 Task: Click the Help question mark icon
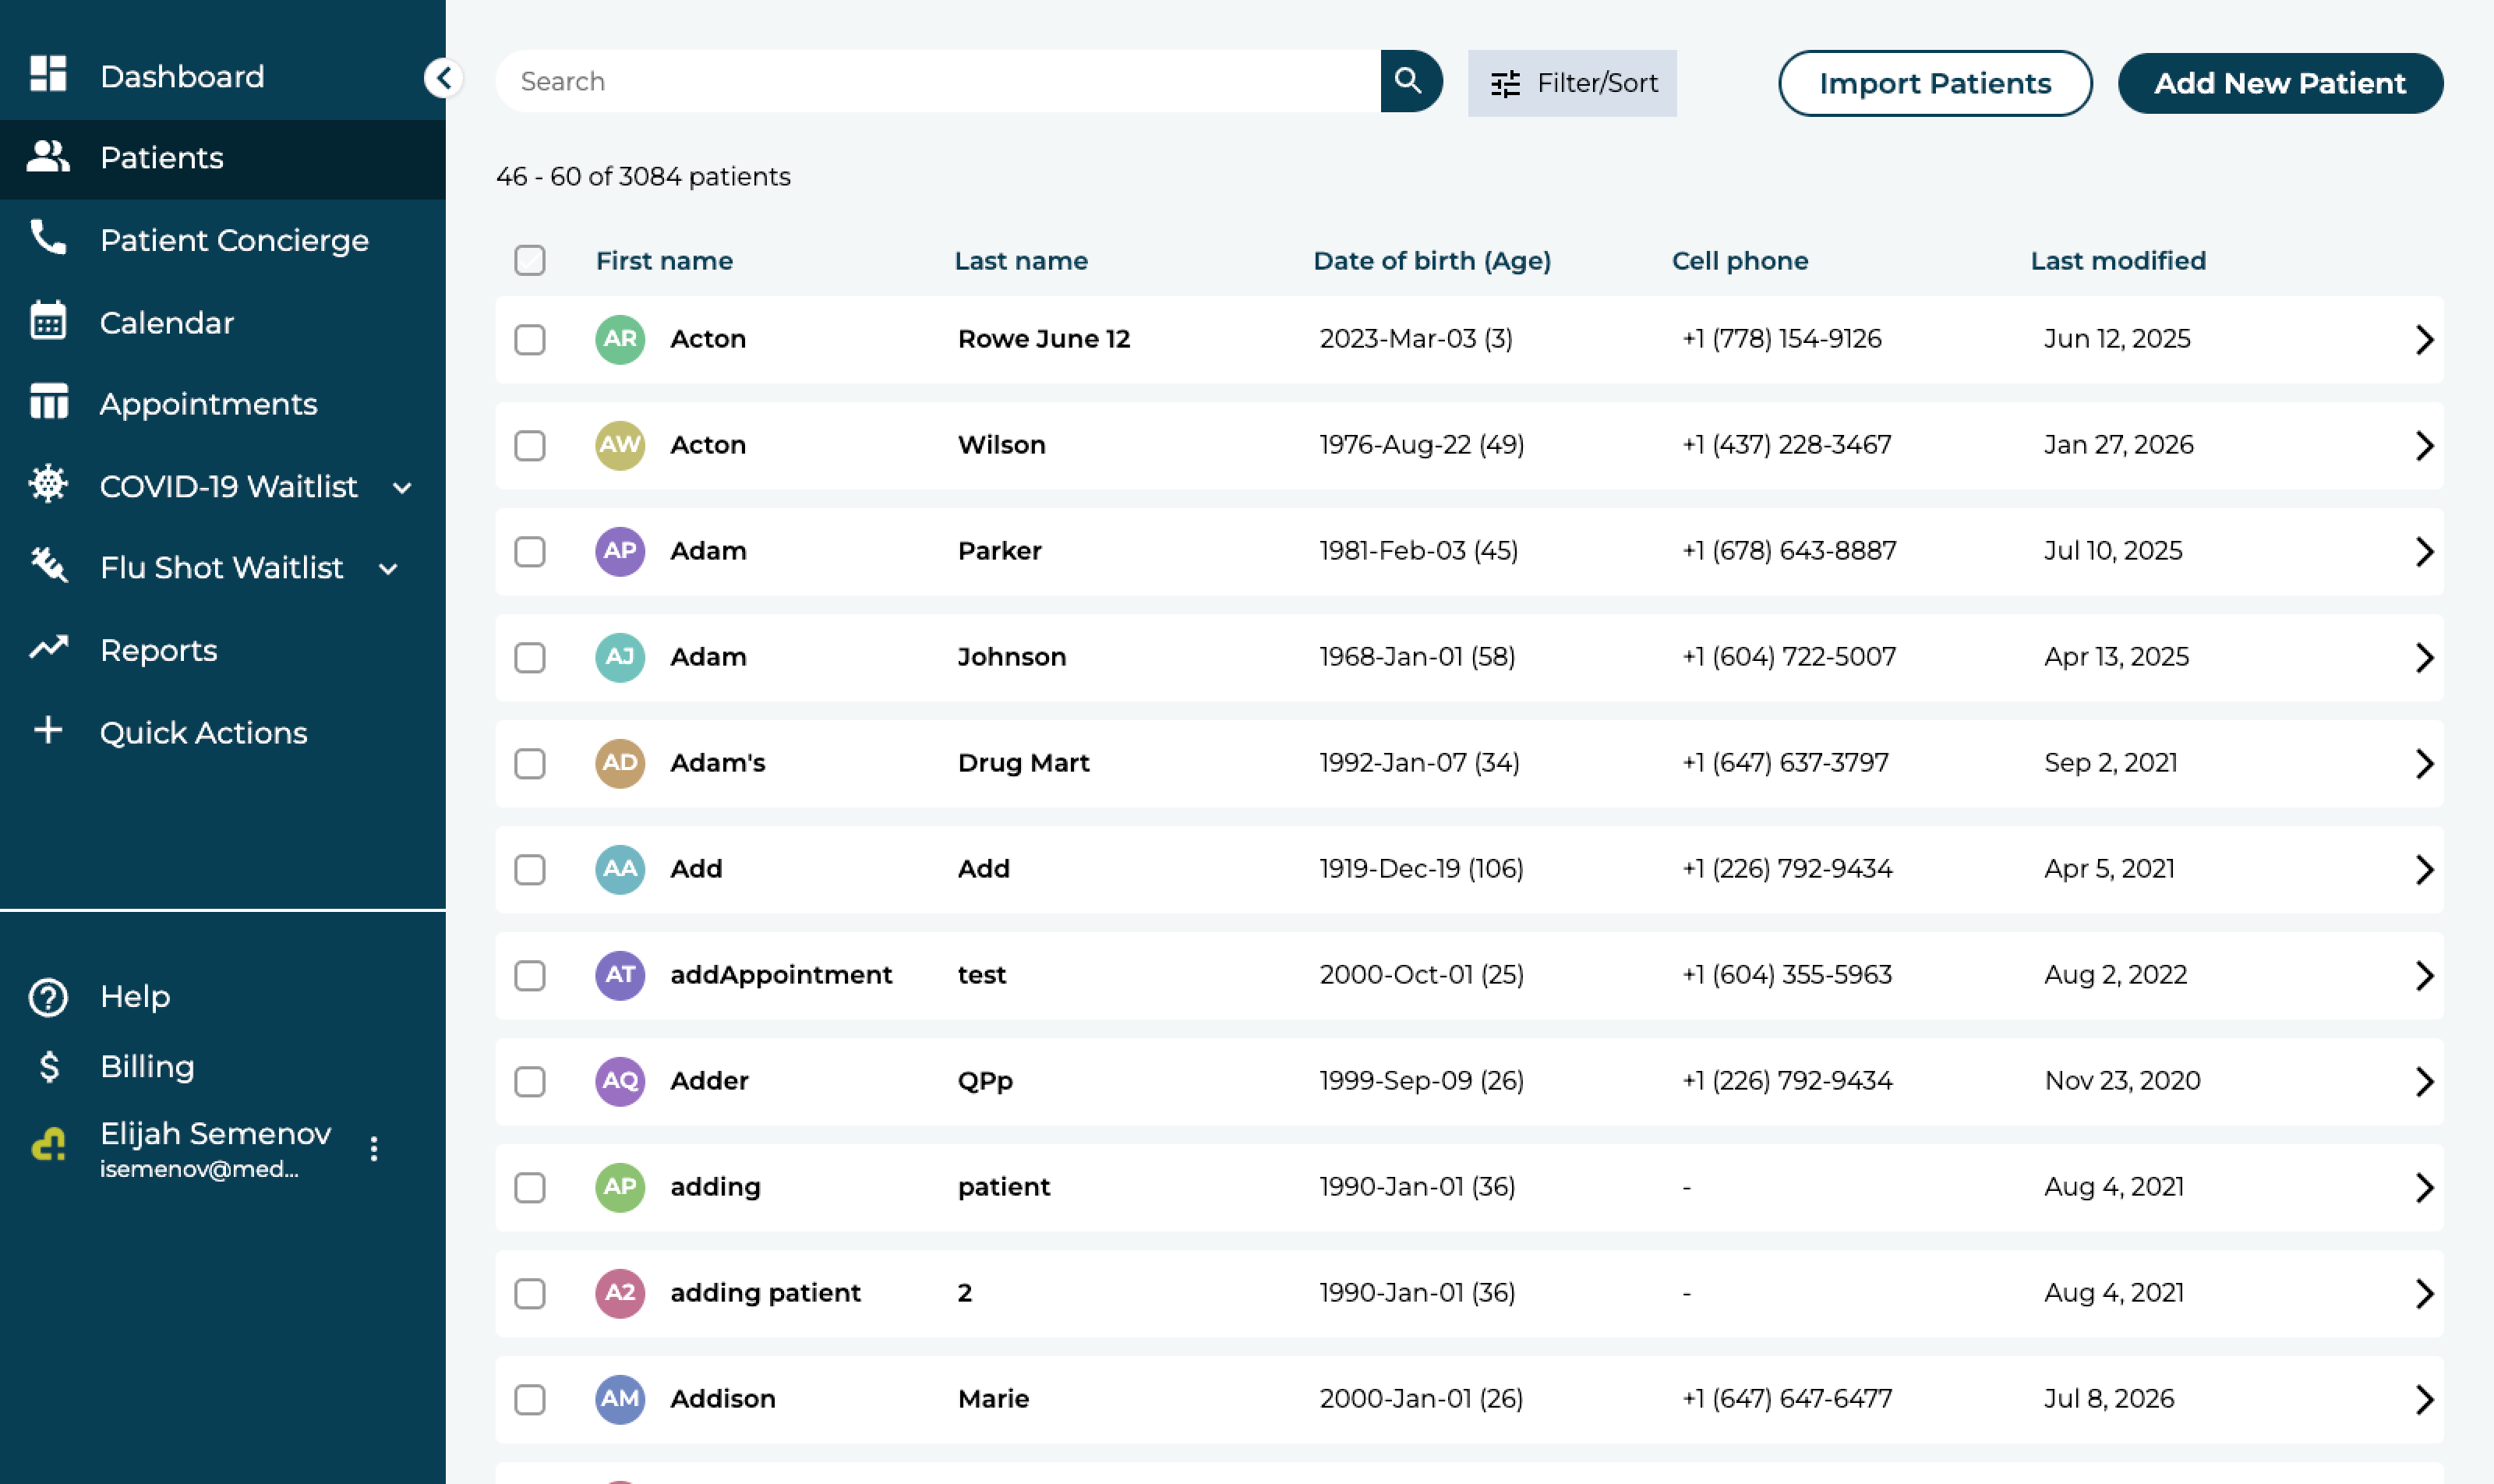coord(48,996)
